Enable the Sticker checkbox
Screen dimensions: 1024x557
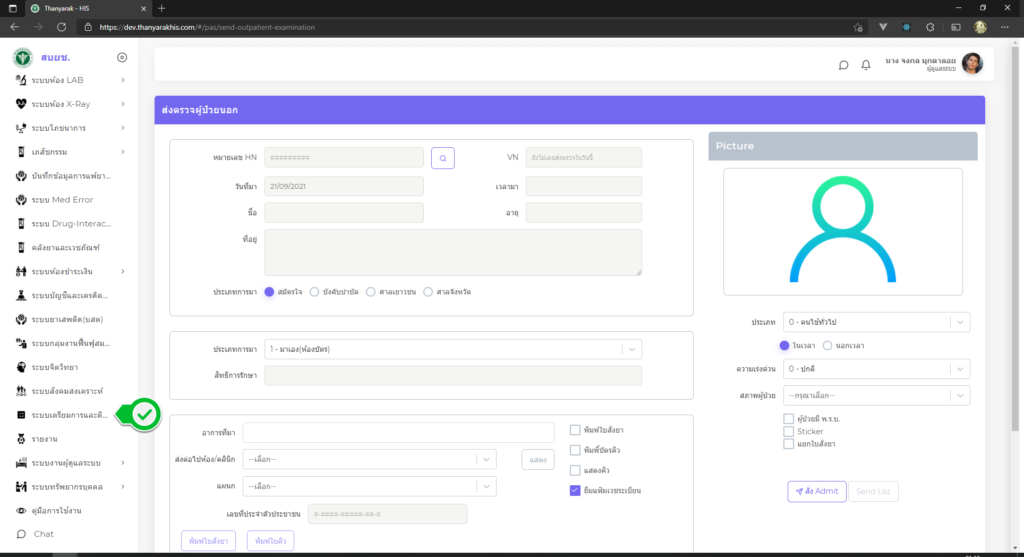tap(789, 431)
